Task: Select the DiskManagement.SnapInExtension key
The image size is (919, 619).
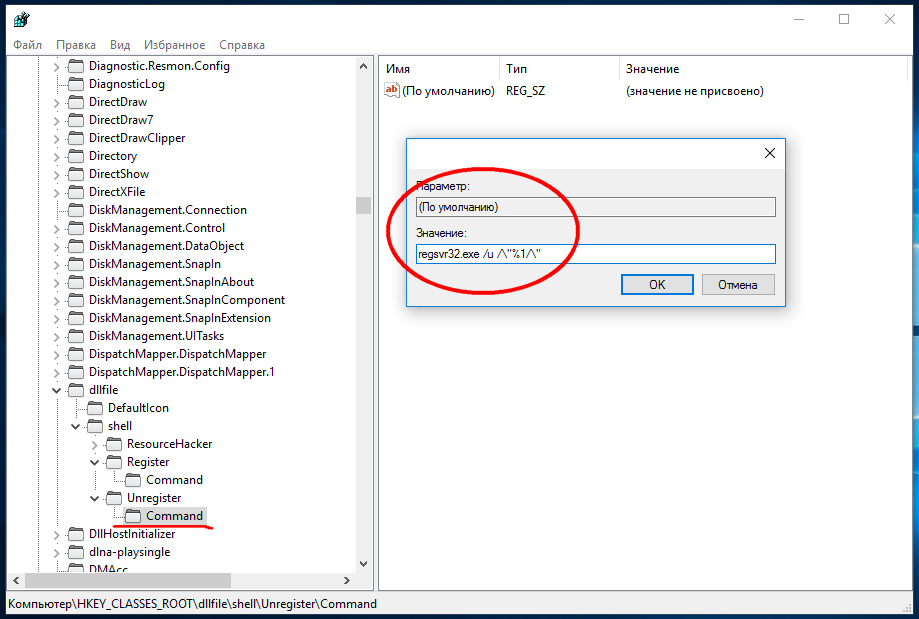Action: point(179,318)
